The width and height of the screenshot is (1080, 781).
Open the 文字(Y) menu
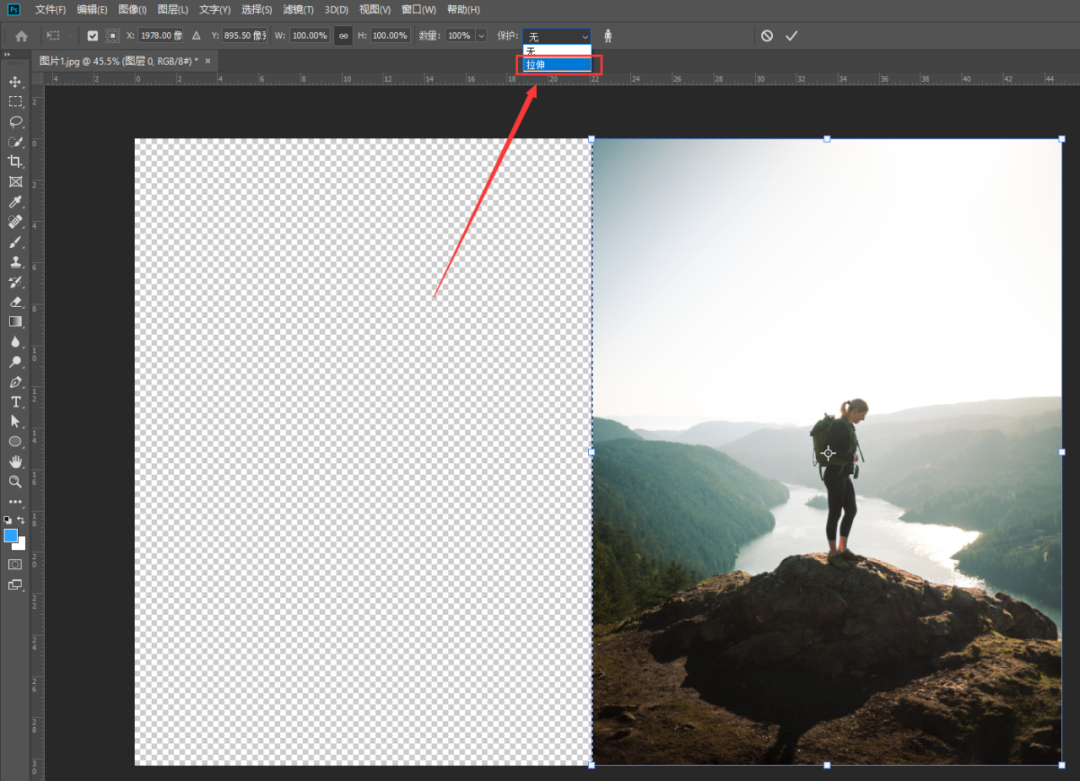point(214,10)
